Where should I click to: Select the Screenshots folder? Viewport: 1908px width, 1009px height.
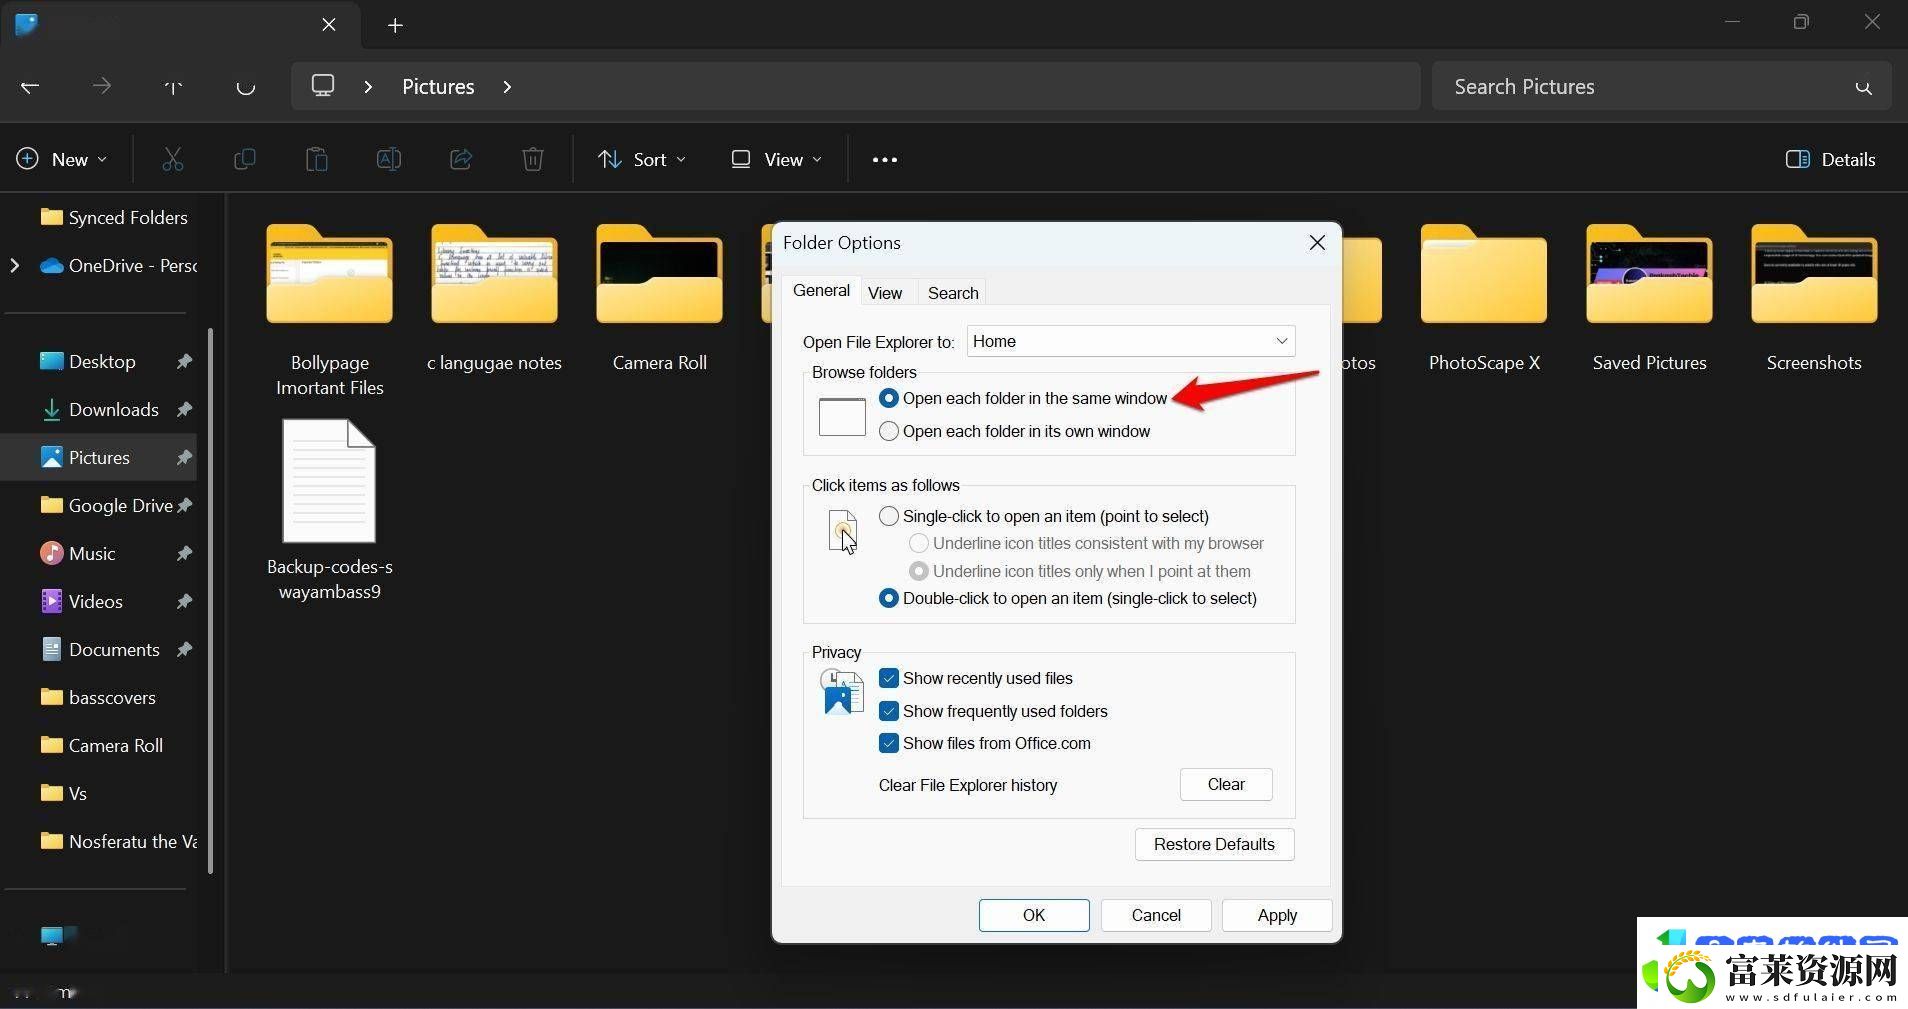(1814, 299)
